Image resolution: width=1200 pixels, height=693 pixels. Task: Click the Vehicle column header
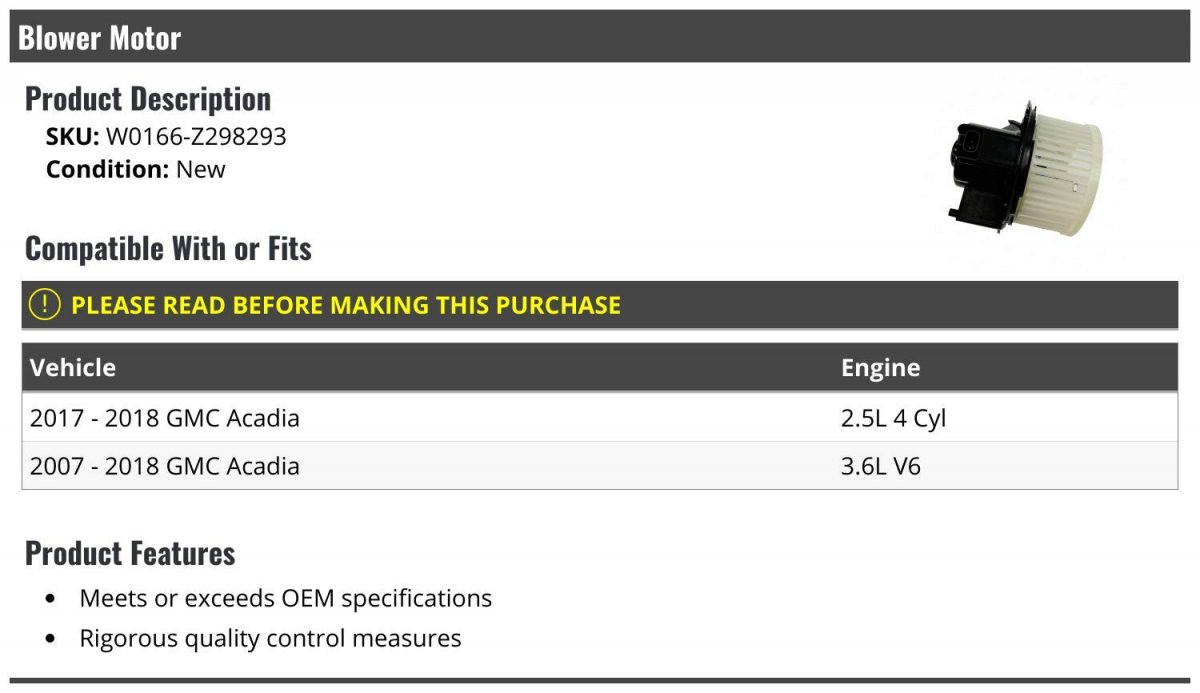coord(73,367)
